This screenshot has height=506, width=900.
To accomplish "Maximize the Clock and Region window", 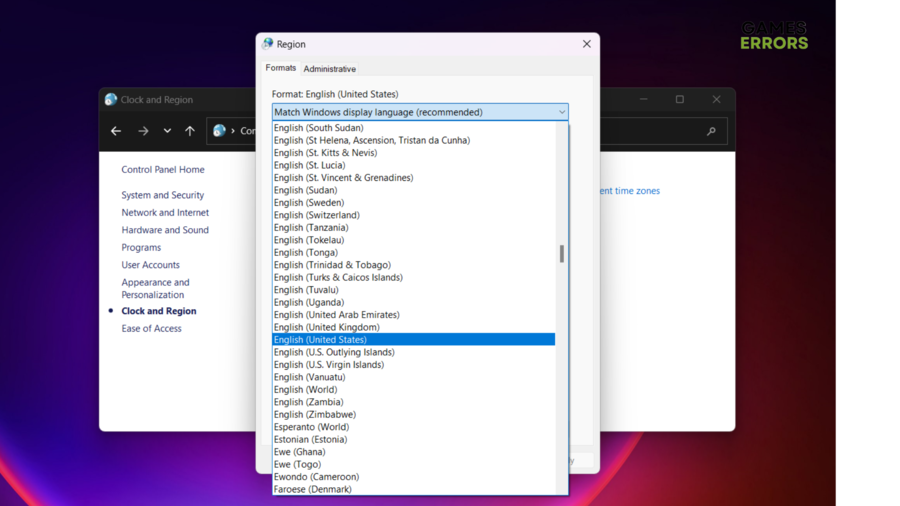I will [x=680, y=100].
